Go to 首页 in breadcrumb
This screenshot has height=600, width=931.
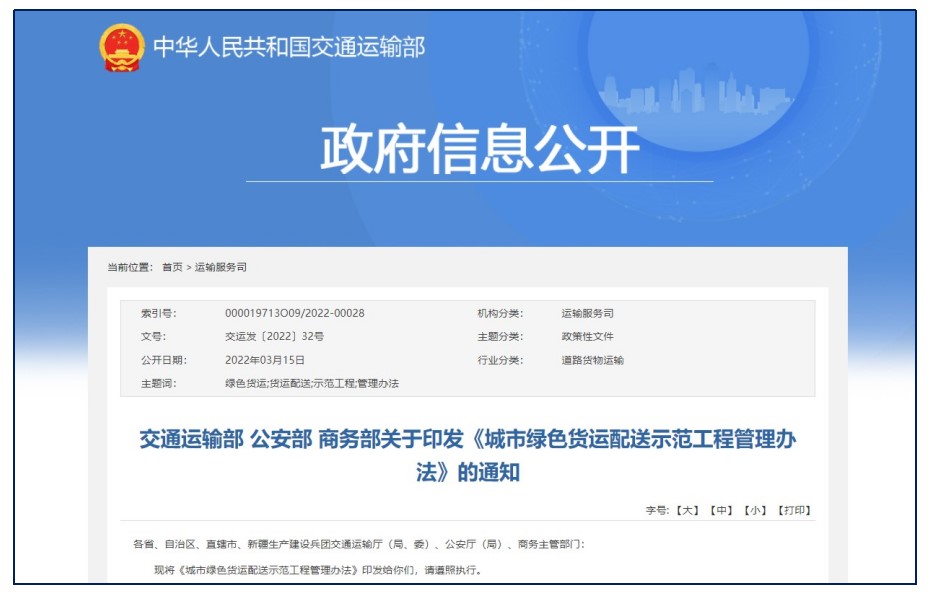tap(172, 267)
